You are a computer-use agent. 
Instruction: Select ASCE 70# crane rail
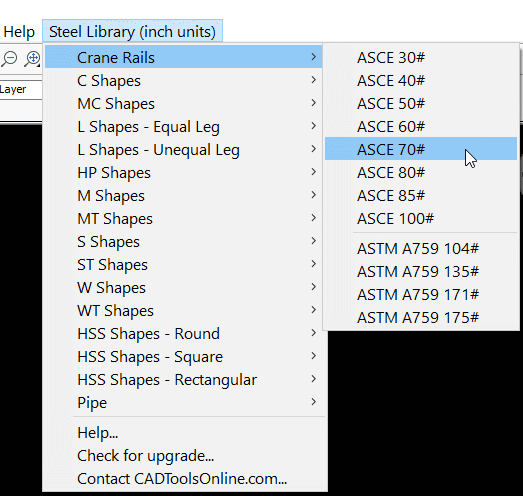click(x=421, y=149)
